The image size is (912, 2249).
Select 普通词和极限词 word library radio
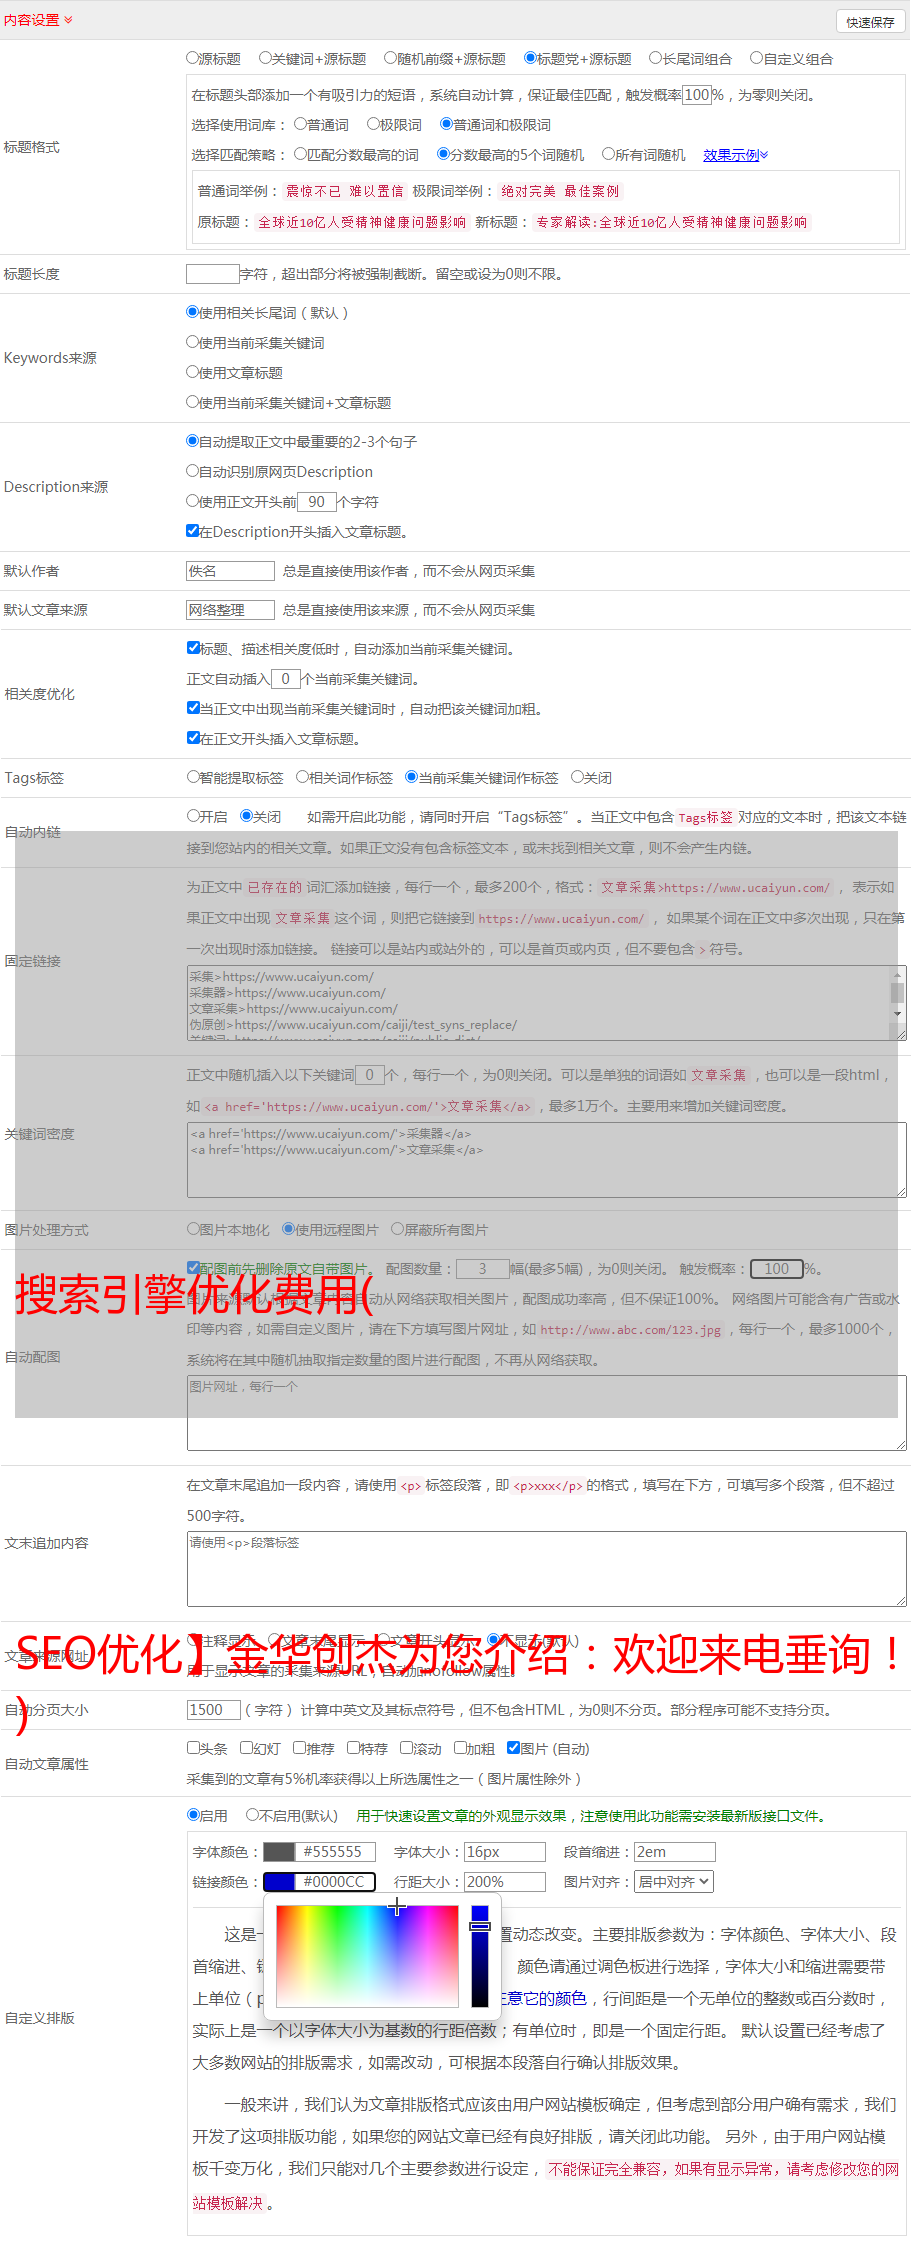tap(446, 124)
